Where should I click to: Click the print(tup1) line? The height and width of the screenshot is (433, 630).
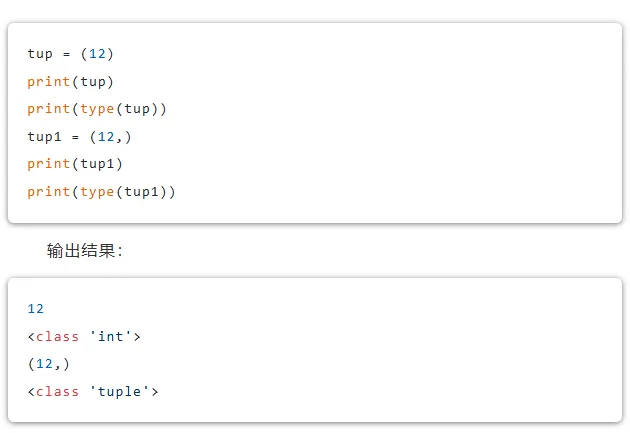pyautogui.click(x=75, y=164)
